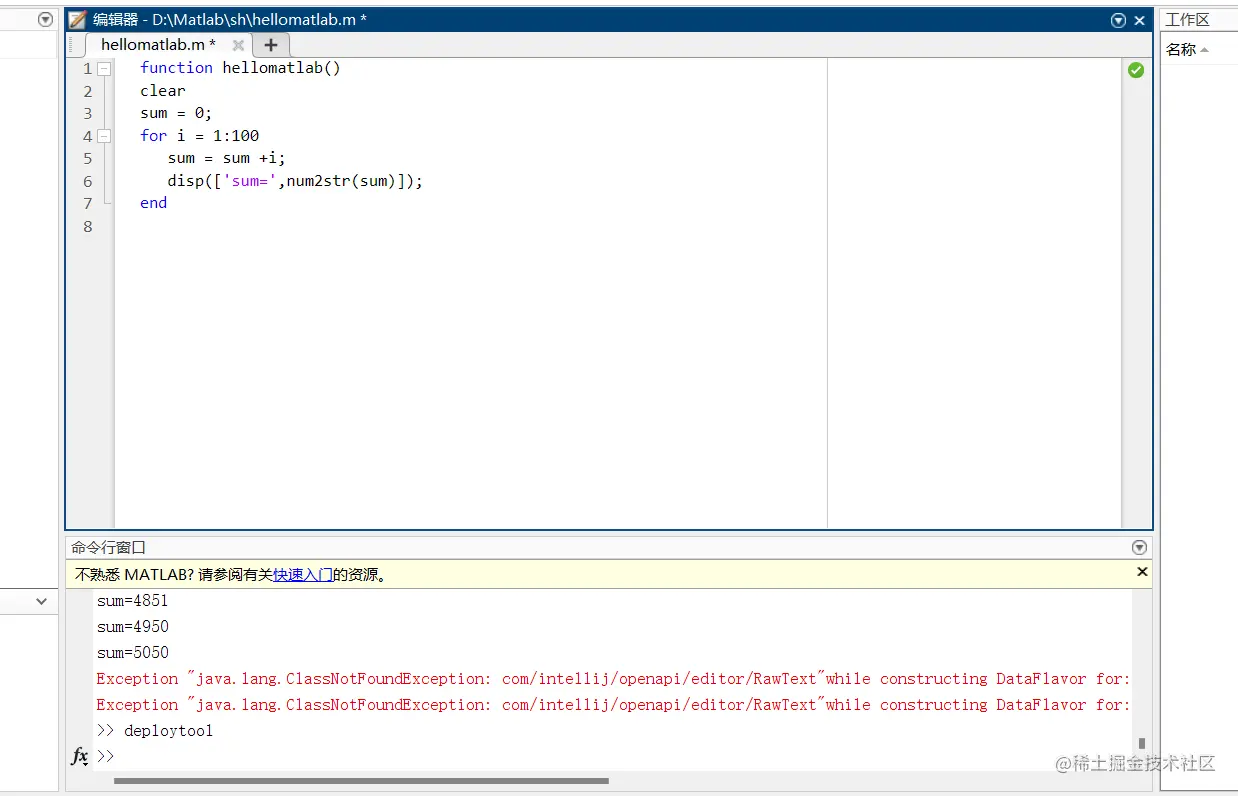This screenshot has height=796, width=1238.
Task: Open the command window actions menu
Action: click(1139, 547)
